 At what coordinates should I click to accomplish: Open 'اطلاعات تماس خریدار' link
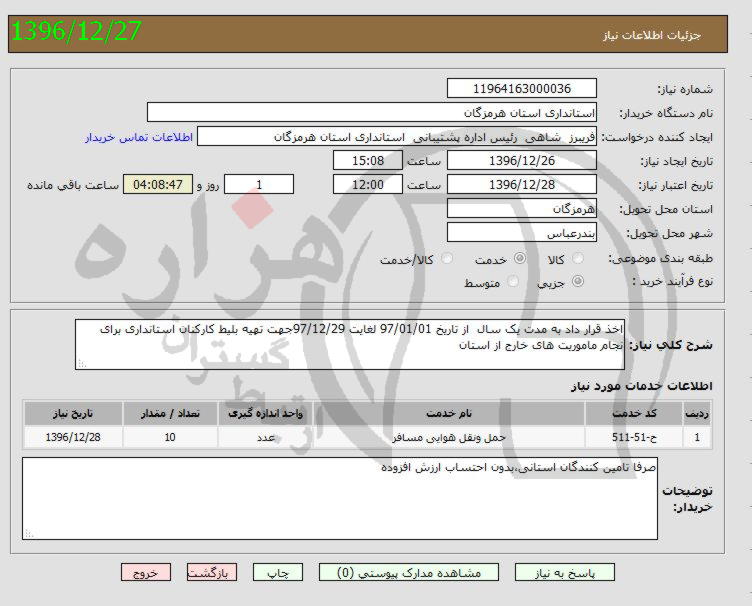[139, 137]
